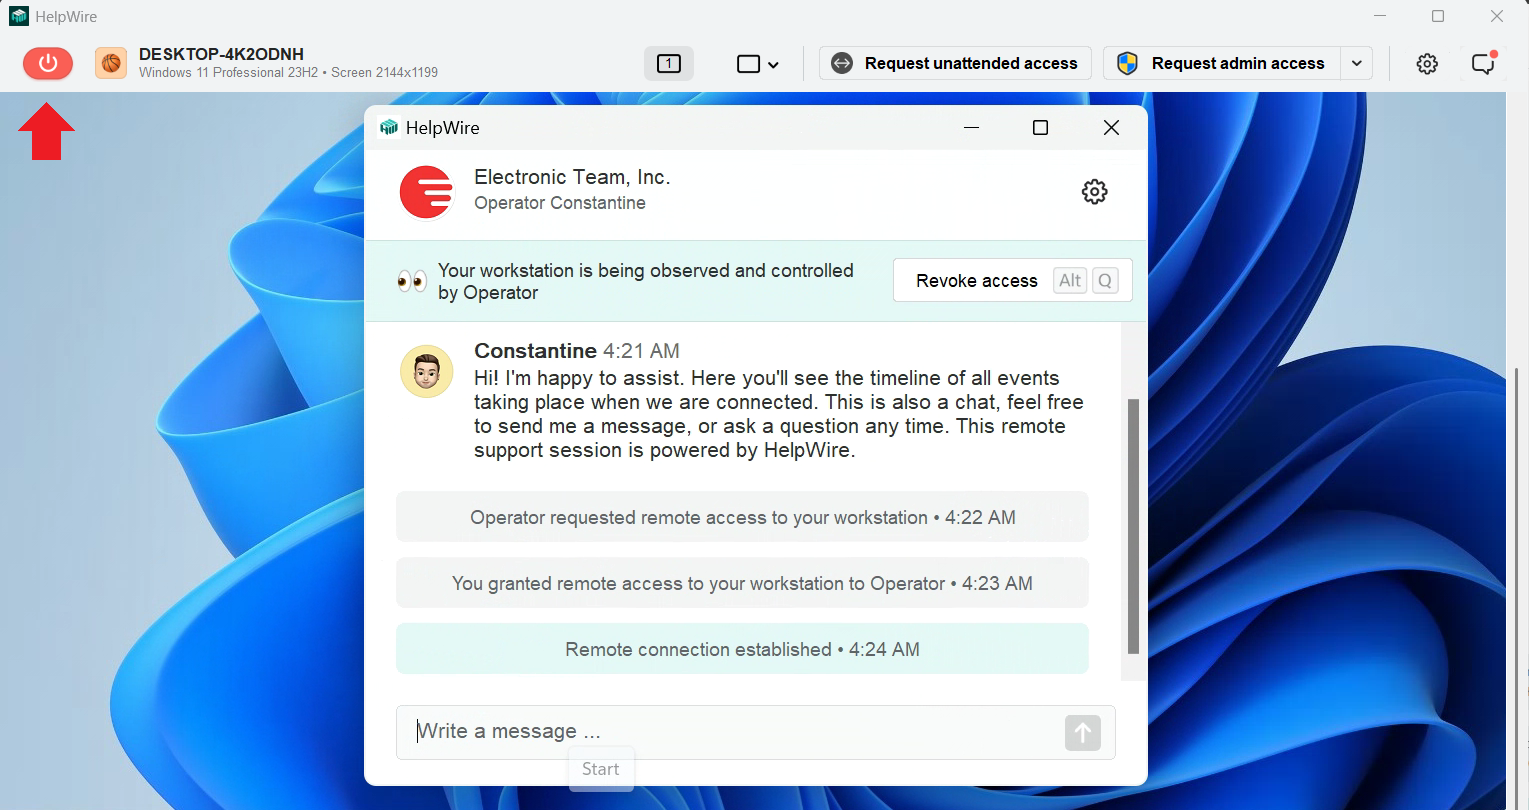Click Constantine's avatar next to his message

coord(426,371)
